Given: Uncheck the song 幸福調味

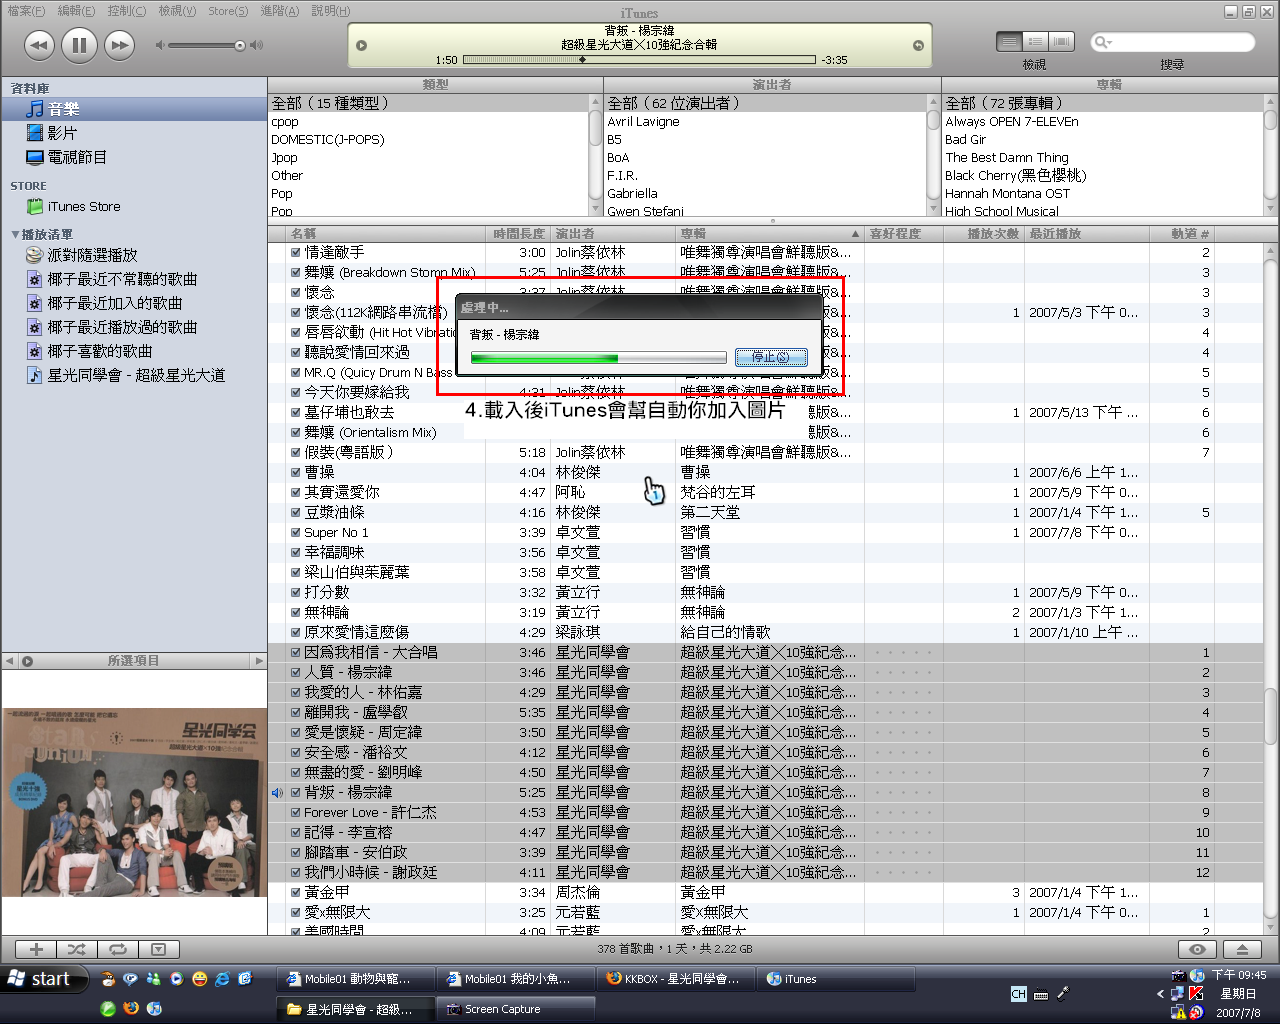Looking at the screenshot, I should (x=296, y=553).
